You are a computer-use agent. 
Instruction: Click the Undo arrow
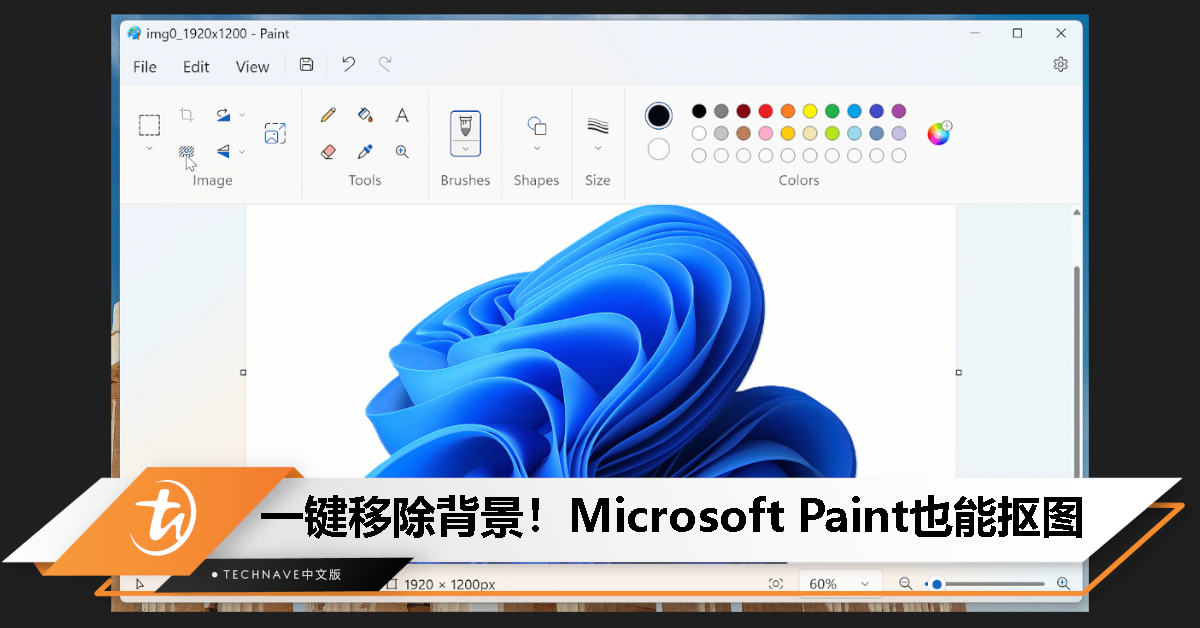click(x=348, y=64)
